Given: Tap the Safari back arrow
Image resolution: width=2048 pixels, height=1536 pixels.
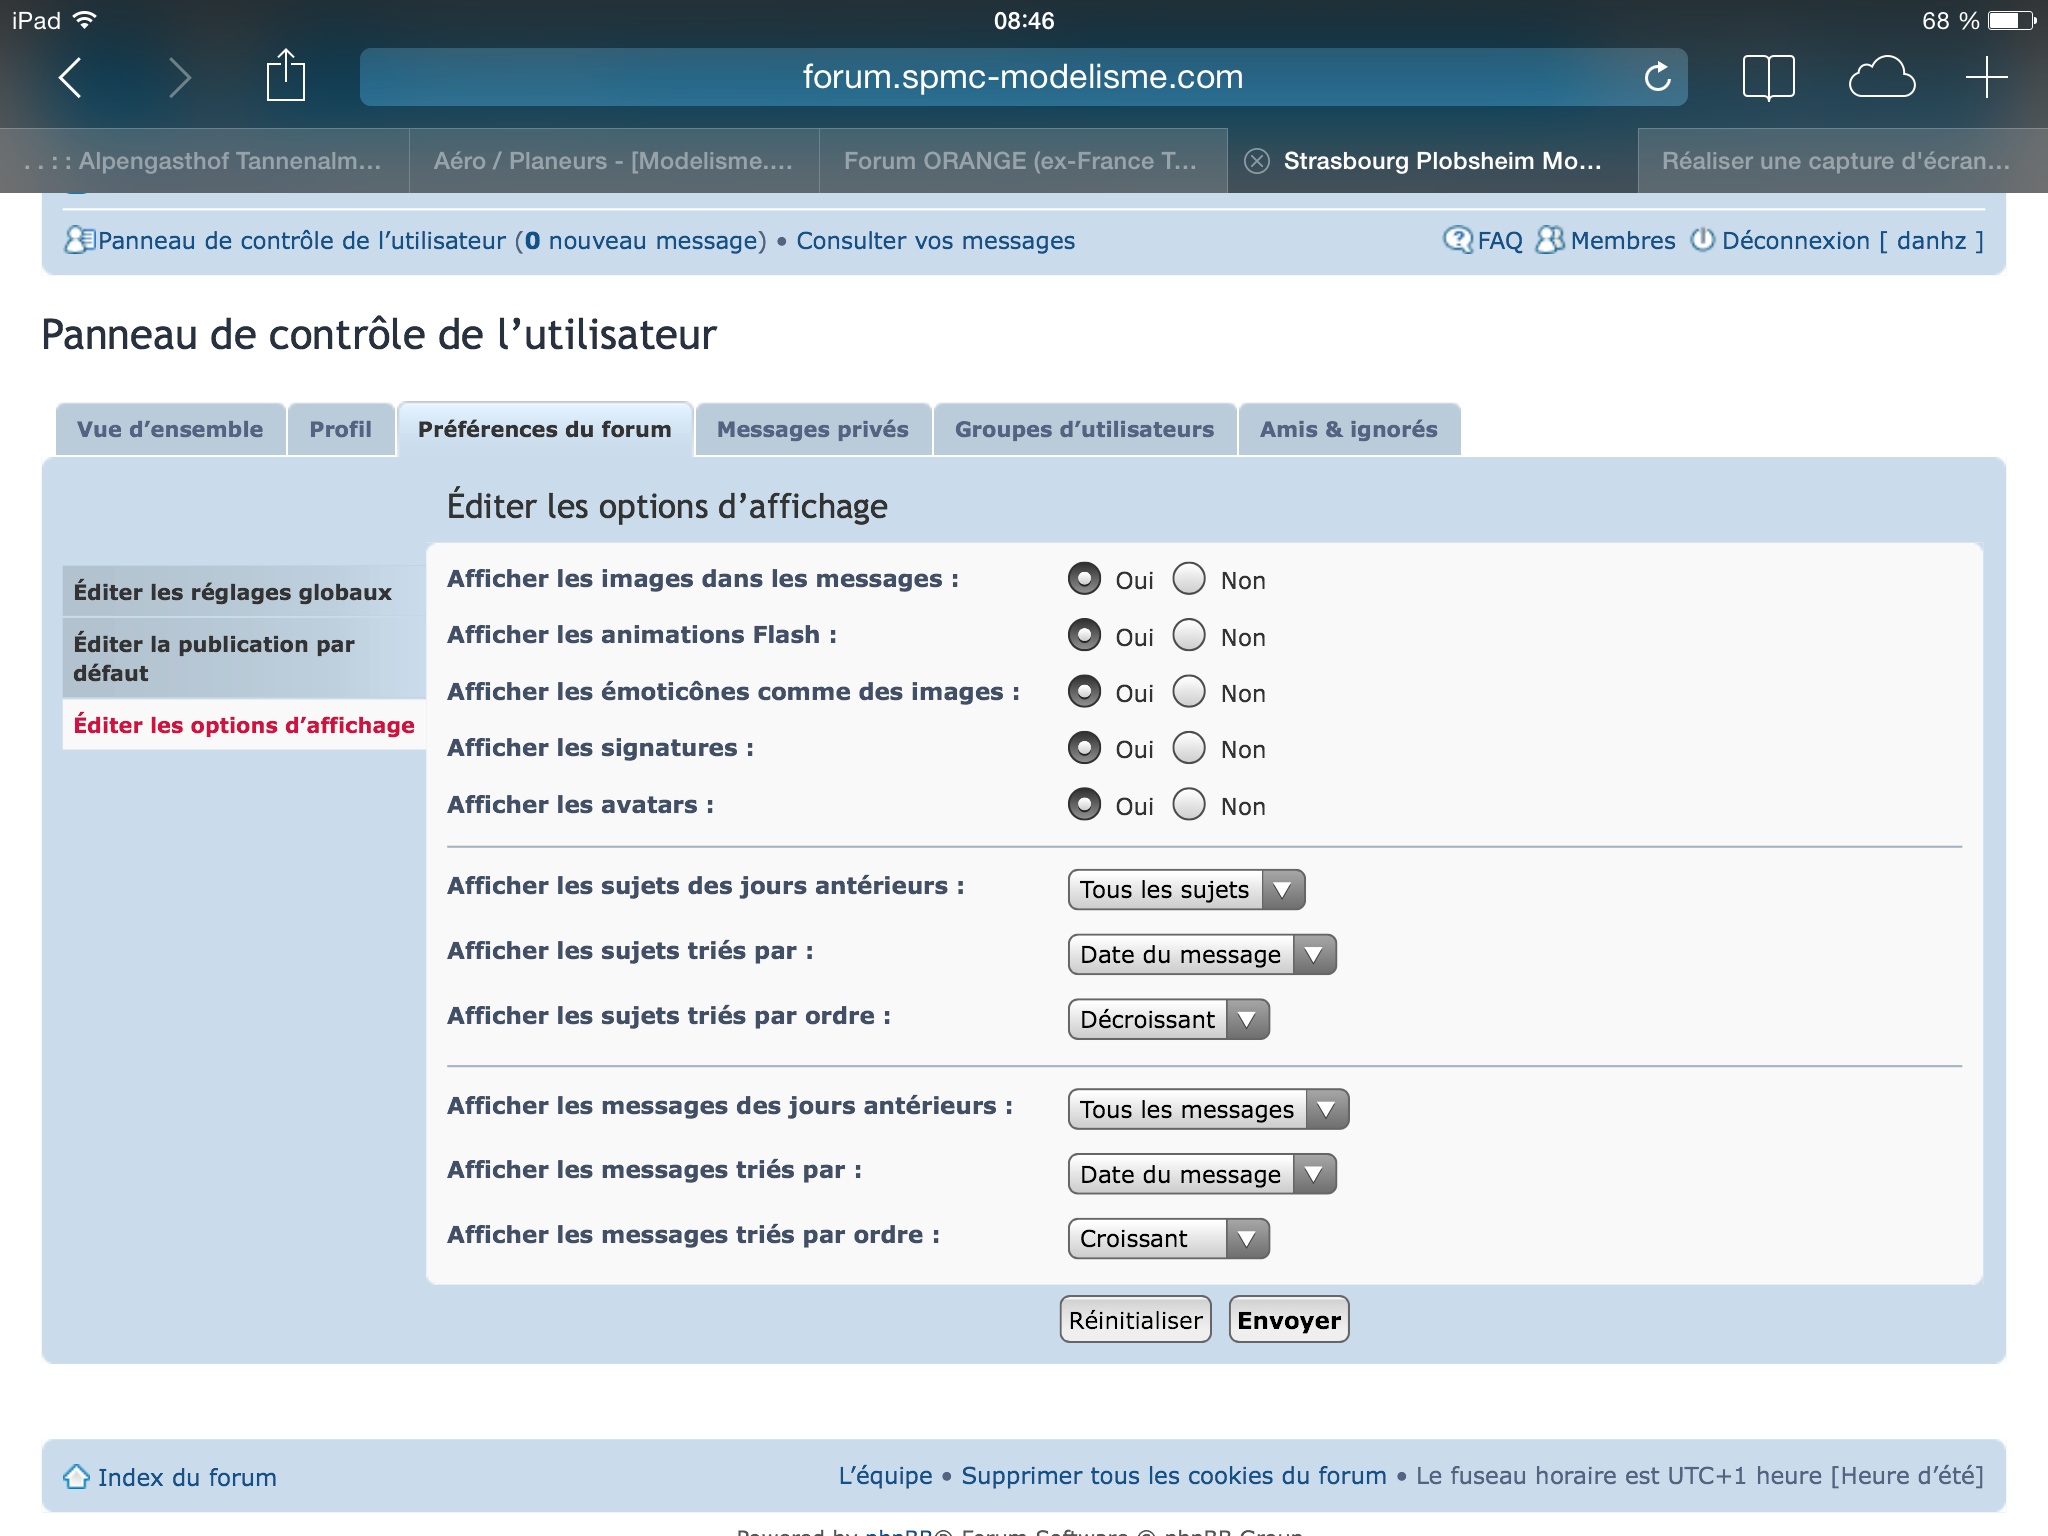Looking at the screenshot, I should click(70, 77).
